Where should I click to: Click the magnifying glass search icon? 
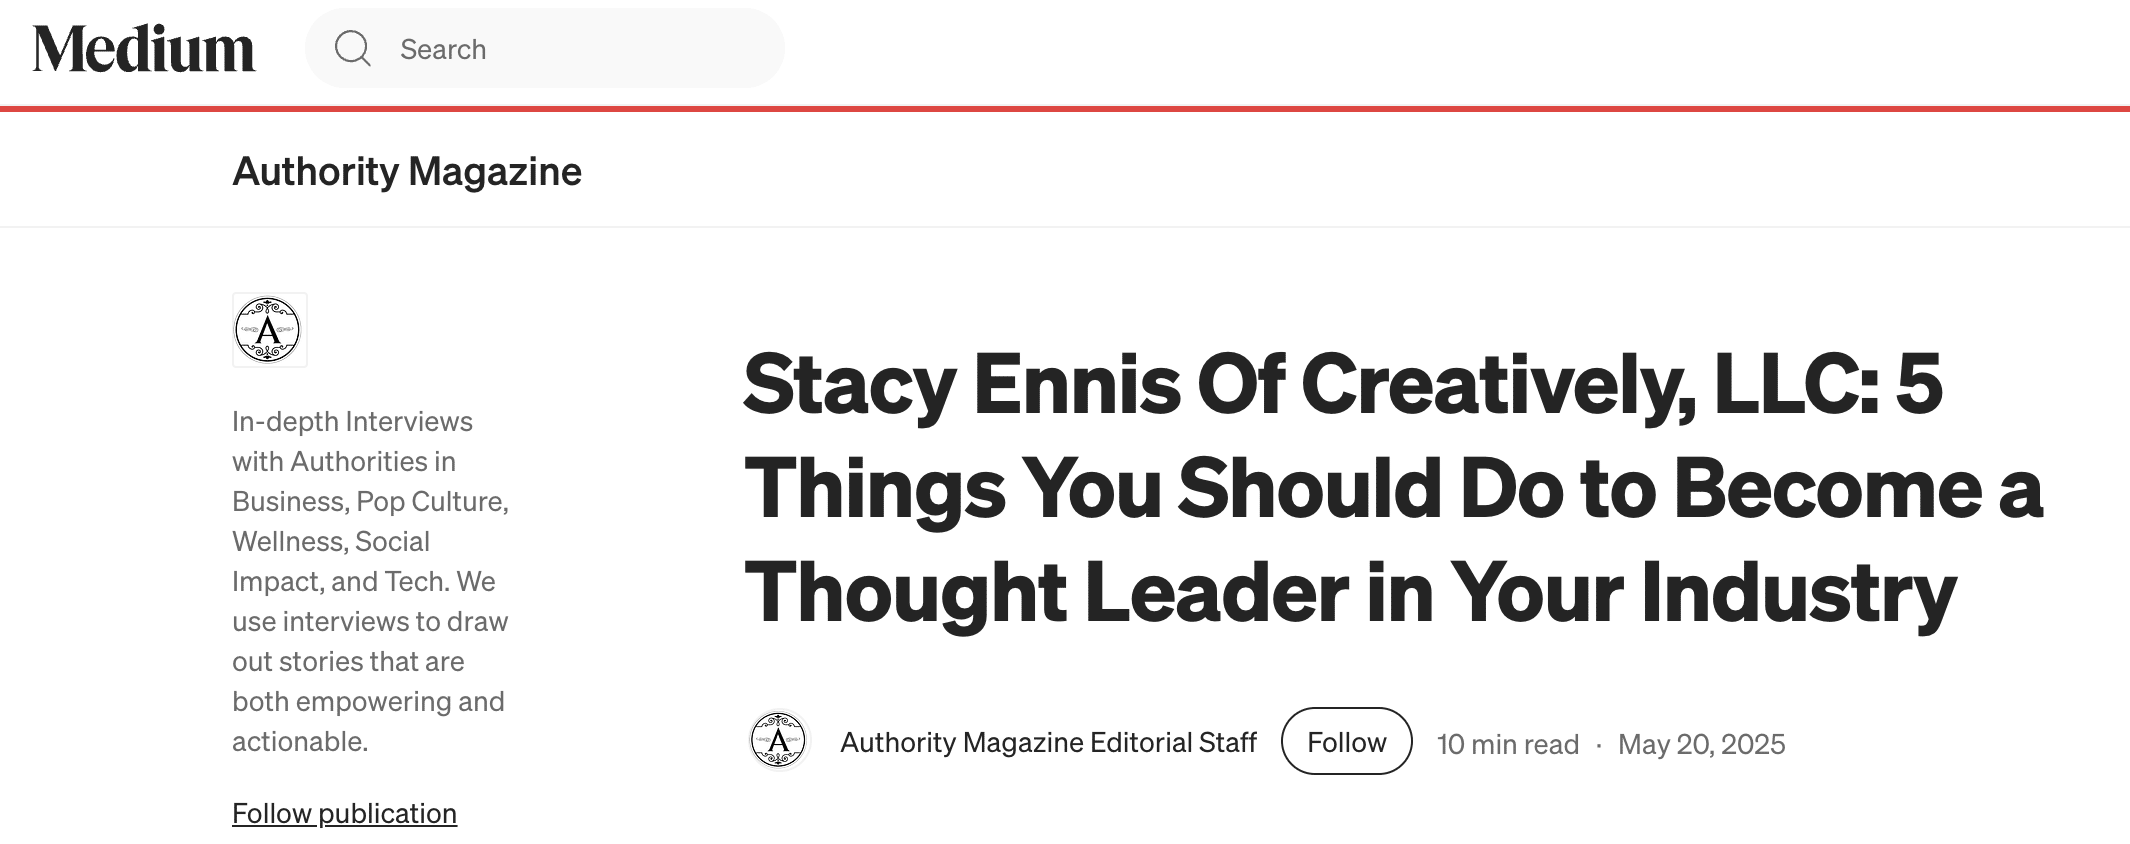coord(352,48)
